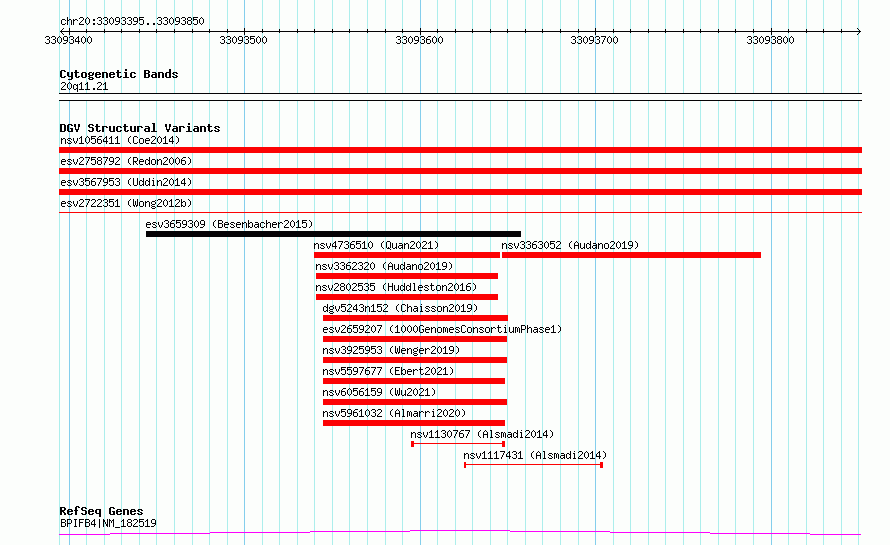Open nsv1130767 (Alsmadi2014) variant label
Screen dimensions: 890x545
(x=482, y=434)
